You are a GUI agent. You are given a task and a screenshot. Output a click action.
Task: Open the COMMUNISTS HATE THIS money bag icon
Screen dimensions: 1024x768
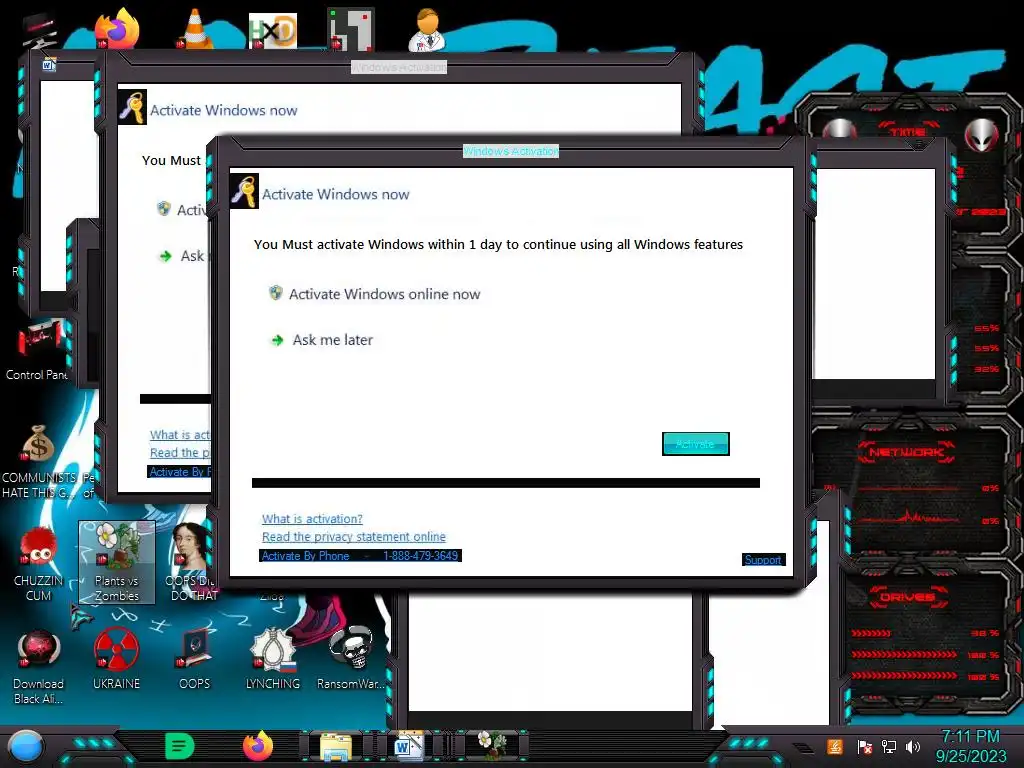coord(38,461)
